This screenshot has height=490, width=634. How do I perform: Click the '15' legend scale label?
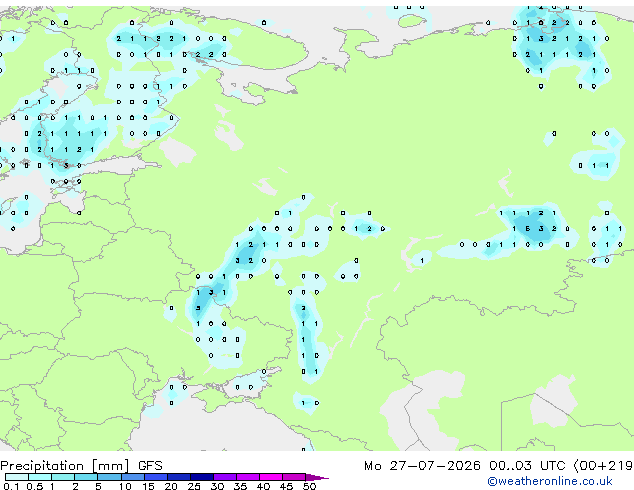tap(148, 486)
